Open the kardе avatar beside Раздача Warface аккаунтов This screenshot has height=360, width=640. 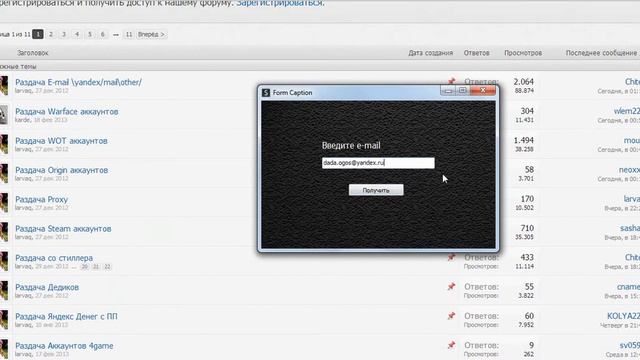click(4, 115)
